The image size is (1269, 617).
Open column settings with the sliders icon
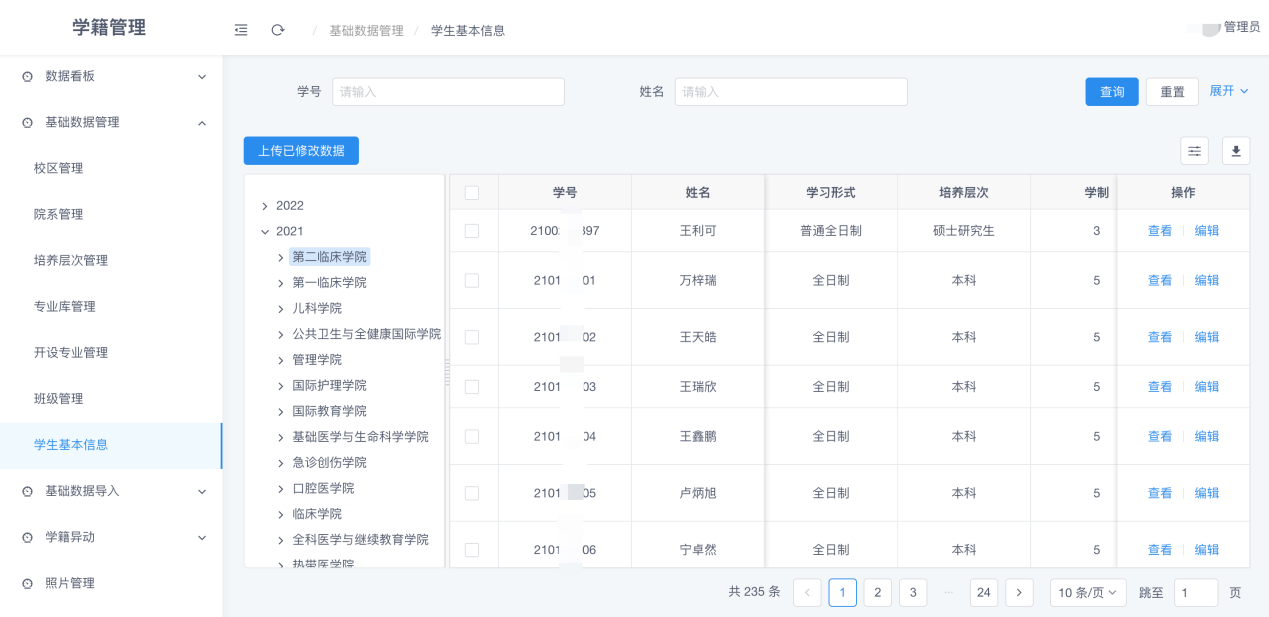[1194, 150]
